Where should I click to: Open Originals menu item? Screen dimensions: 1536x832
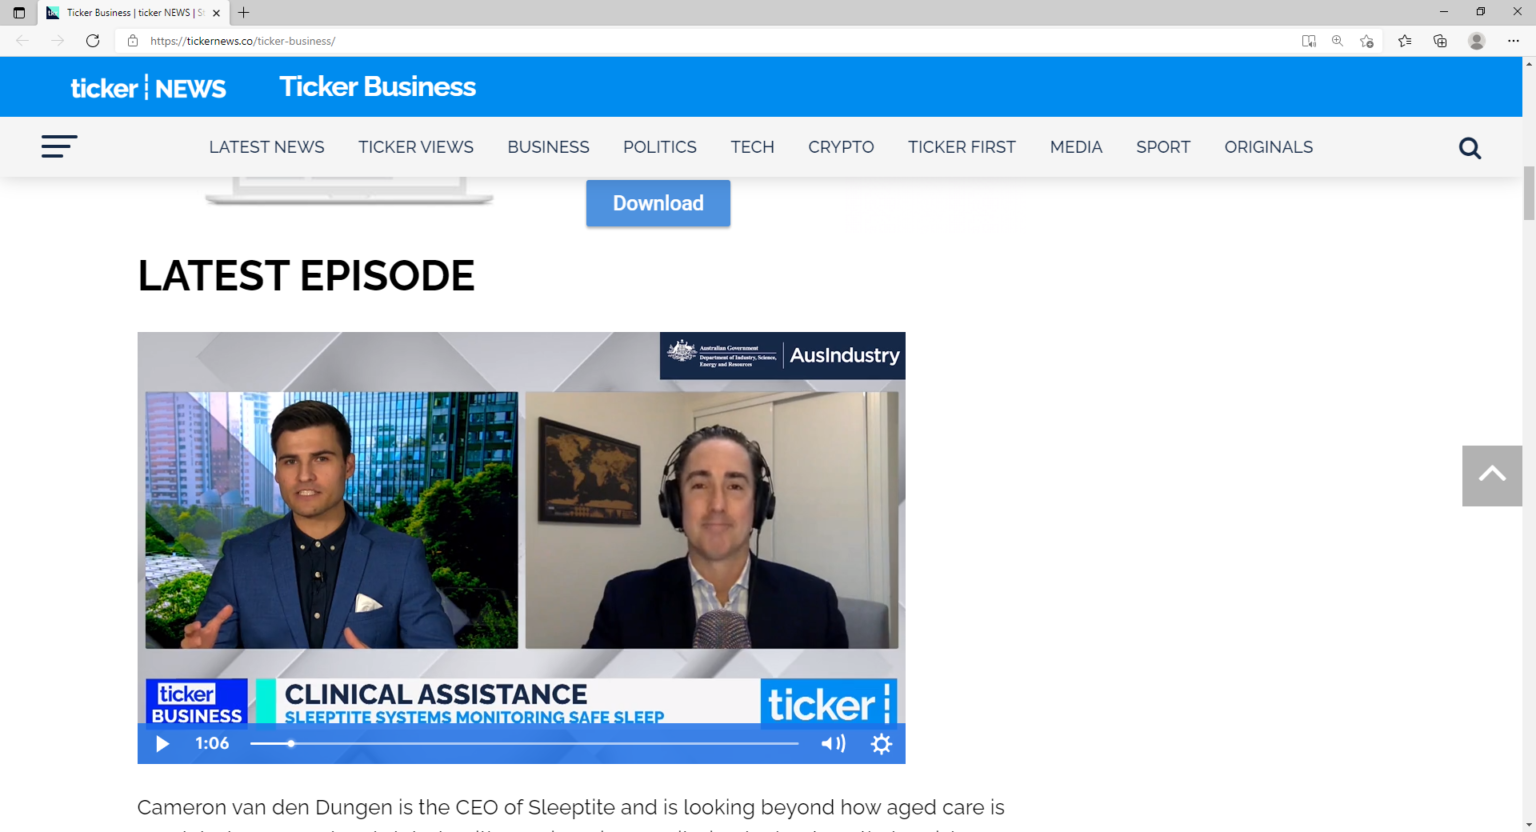pos(1269,147)
